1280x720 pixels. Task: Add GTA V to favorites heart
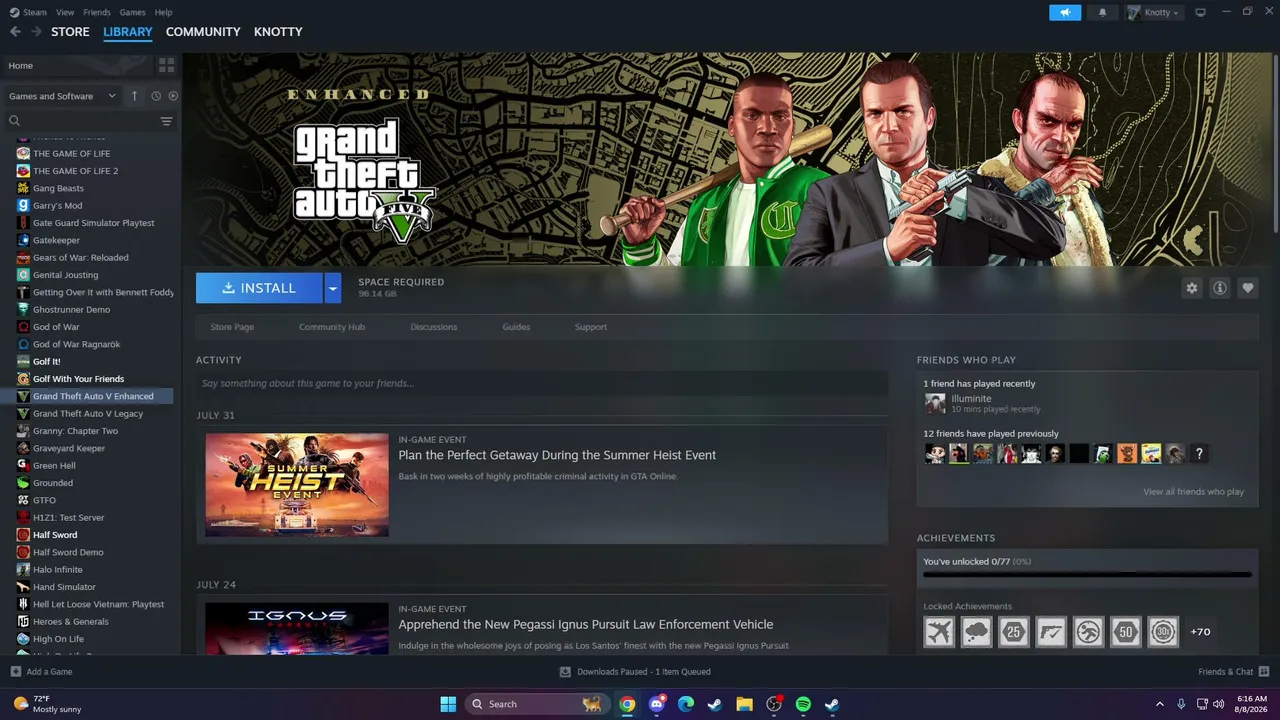point(1247,288)
